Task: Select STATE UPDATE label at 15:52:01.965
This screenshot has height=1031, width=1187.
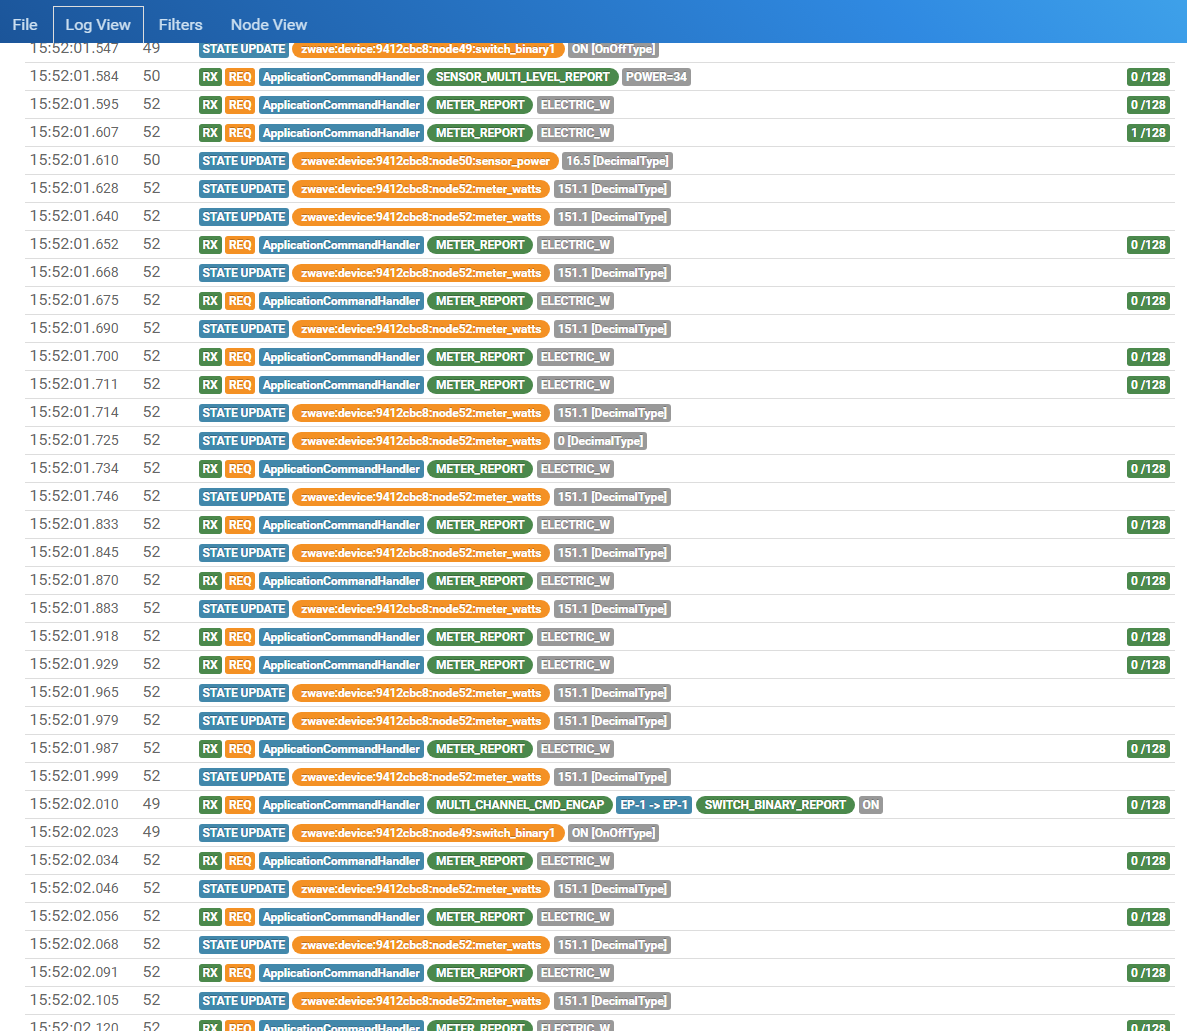Action: pyautogui.click(x=244, y=693)
